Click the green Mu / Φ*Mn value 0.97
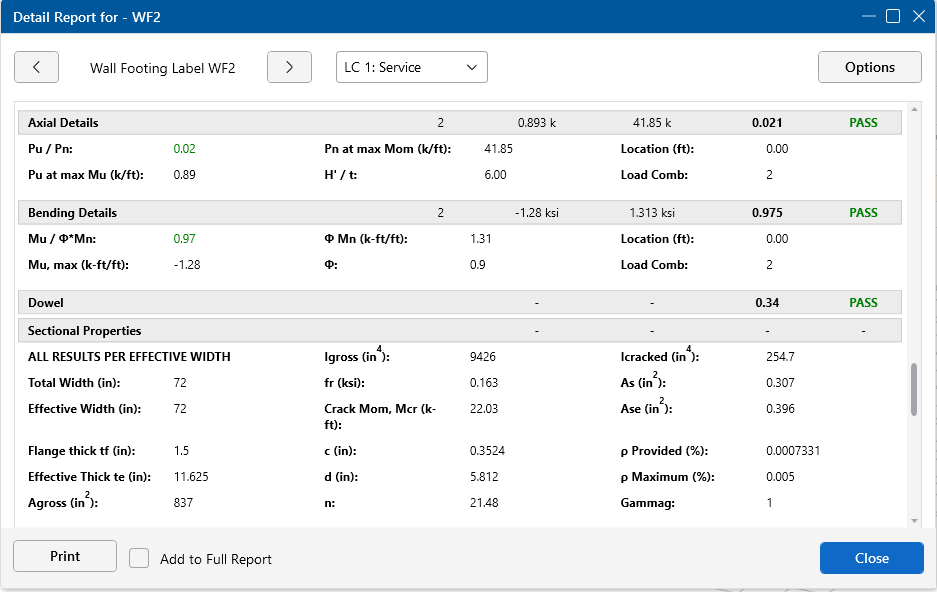The width and height of the screenshot is (937, 592). tap(185, 239)
